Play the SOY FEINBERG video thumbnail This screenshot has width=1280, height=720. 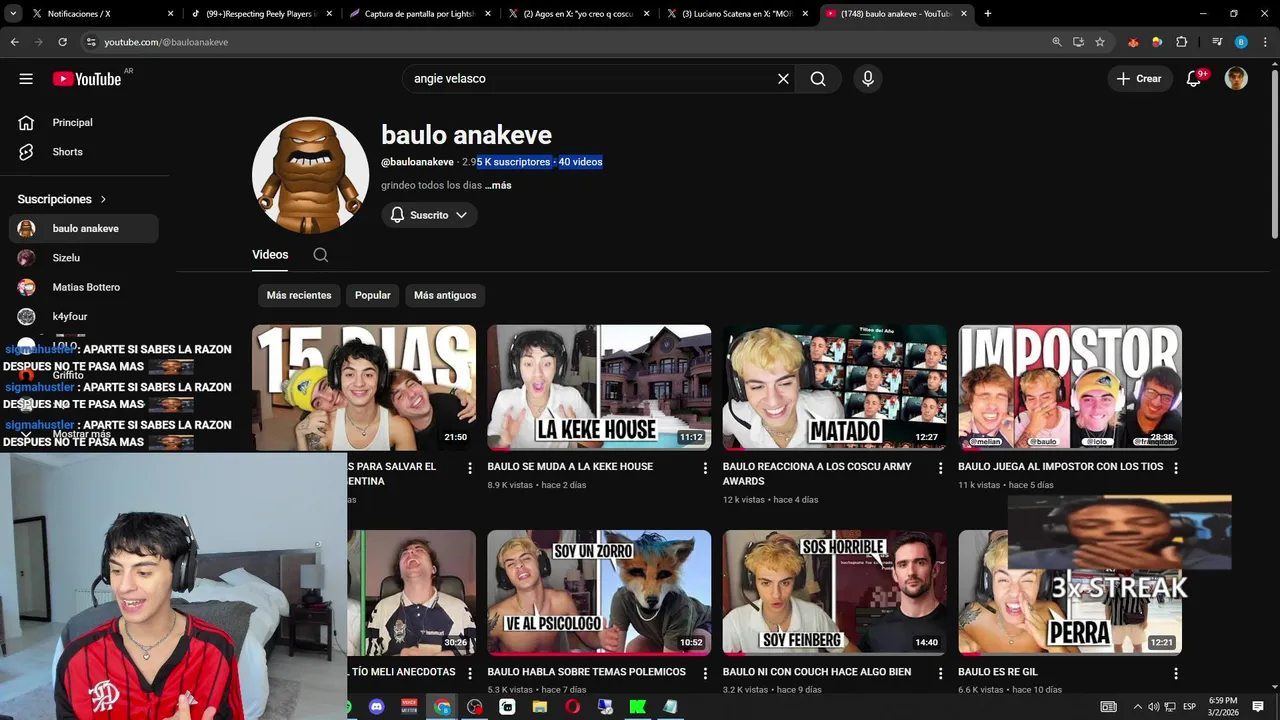(834, 592)
